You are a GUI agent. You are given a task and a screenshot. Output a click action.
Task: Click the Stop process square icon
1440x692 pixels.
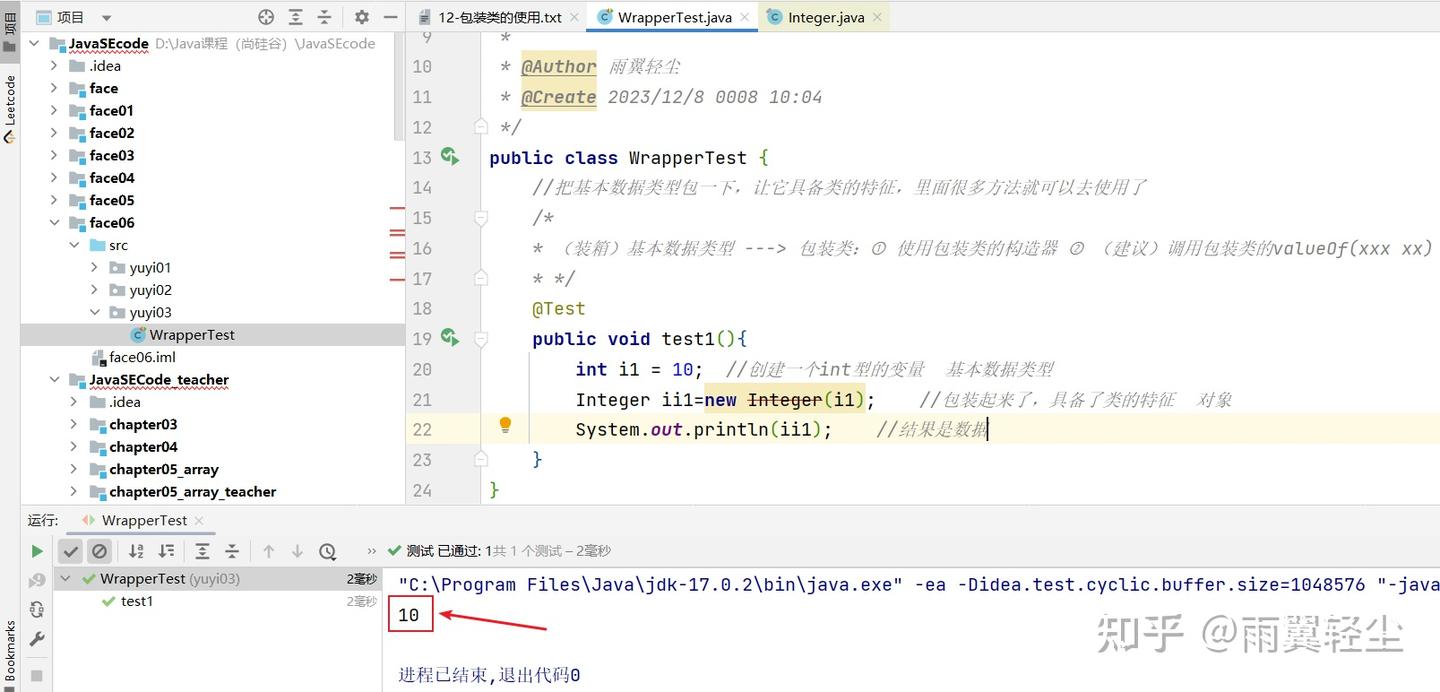37,673
